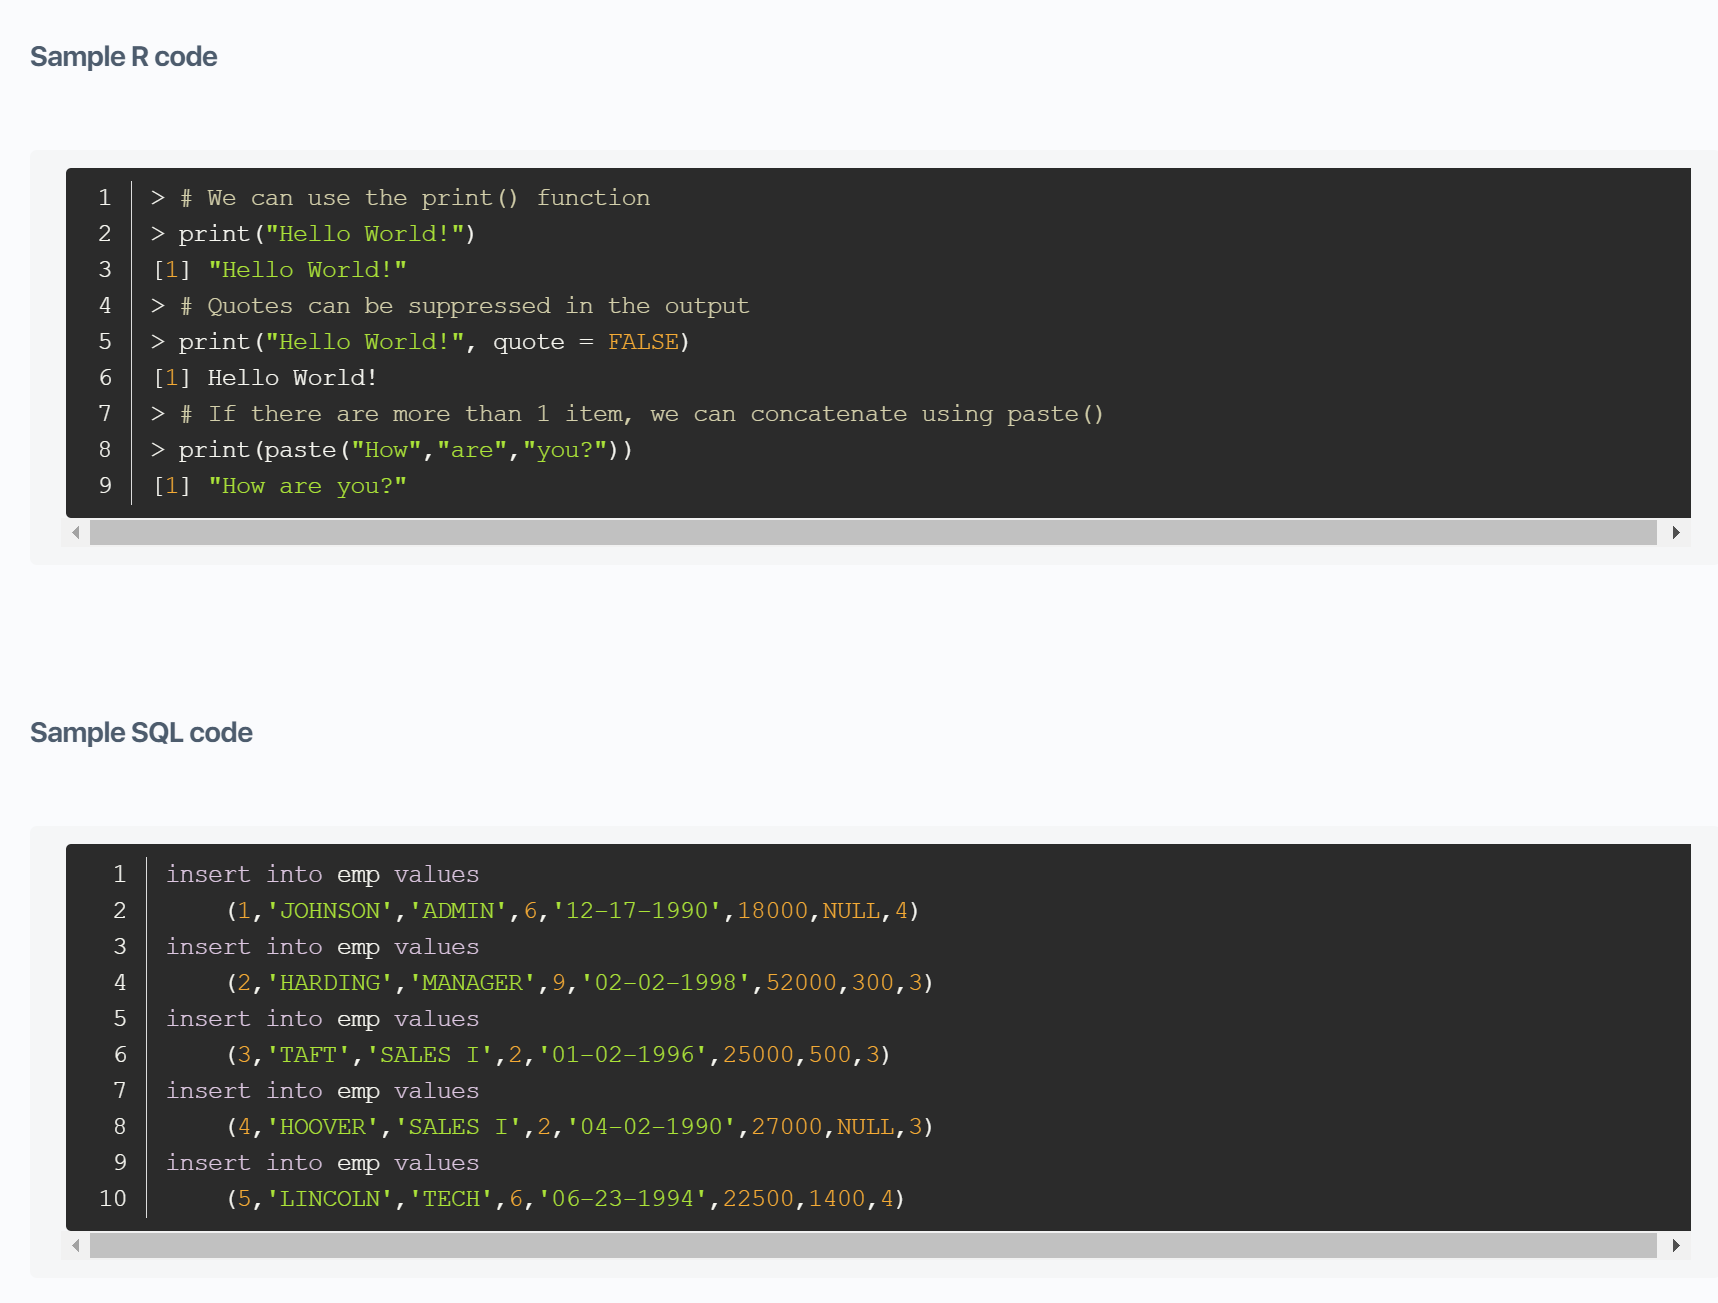1718x1303 pixels.
Task: Click the R code scrollbar left arrow
Action: coord(76,532)
